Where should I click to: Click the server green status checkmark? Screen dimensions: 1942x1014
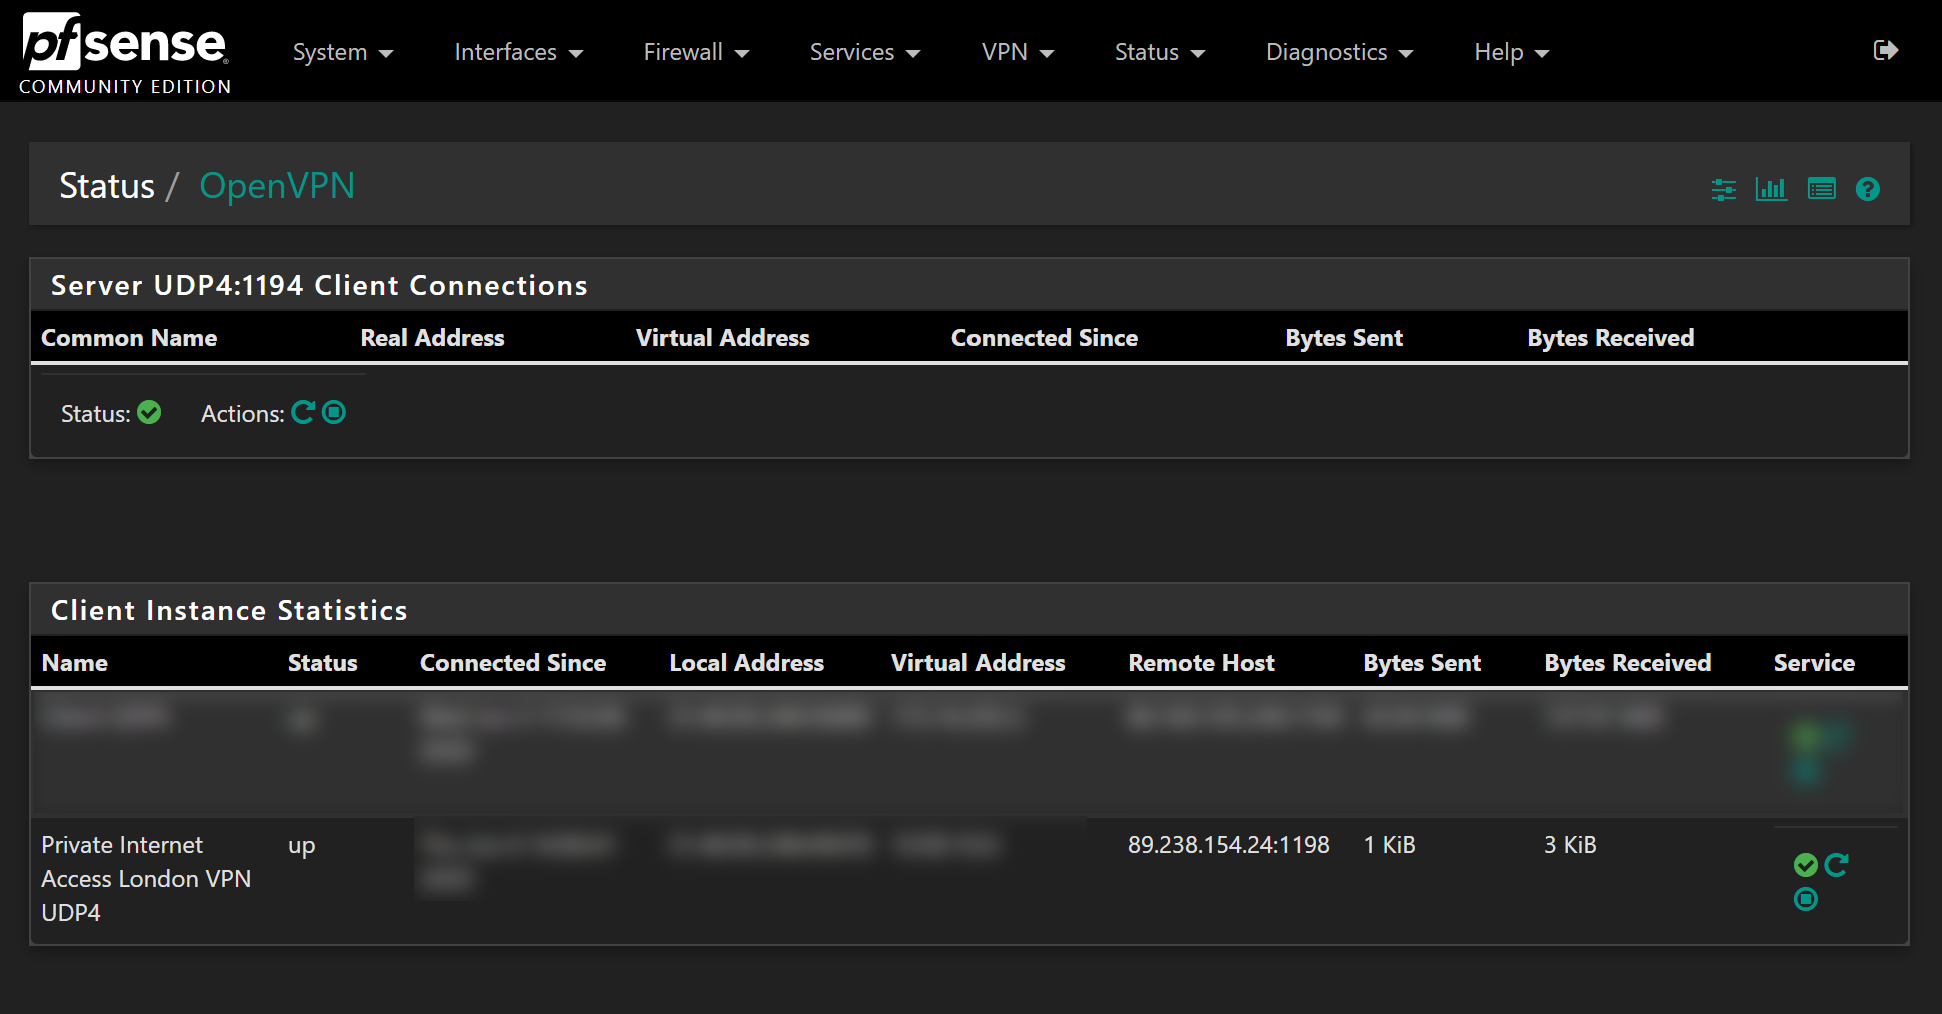pos(149,412)
